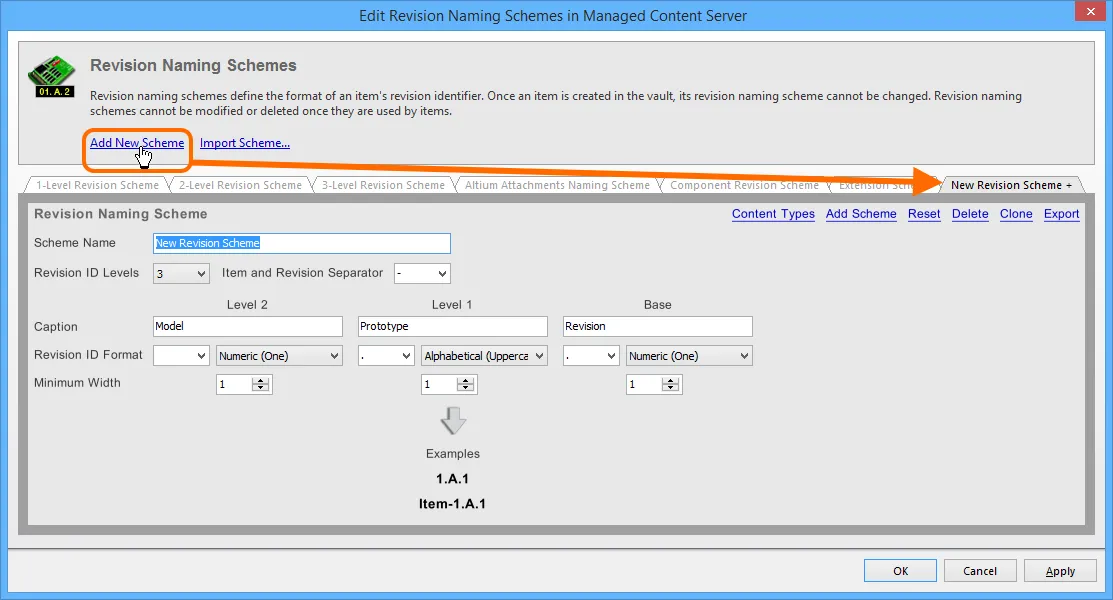This screenshot has height=600, width=1113.
Task: Click the Apply button
Action: (x=1060, y=571)
